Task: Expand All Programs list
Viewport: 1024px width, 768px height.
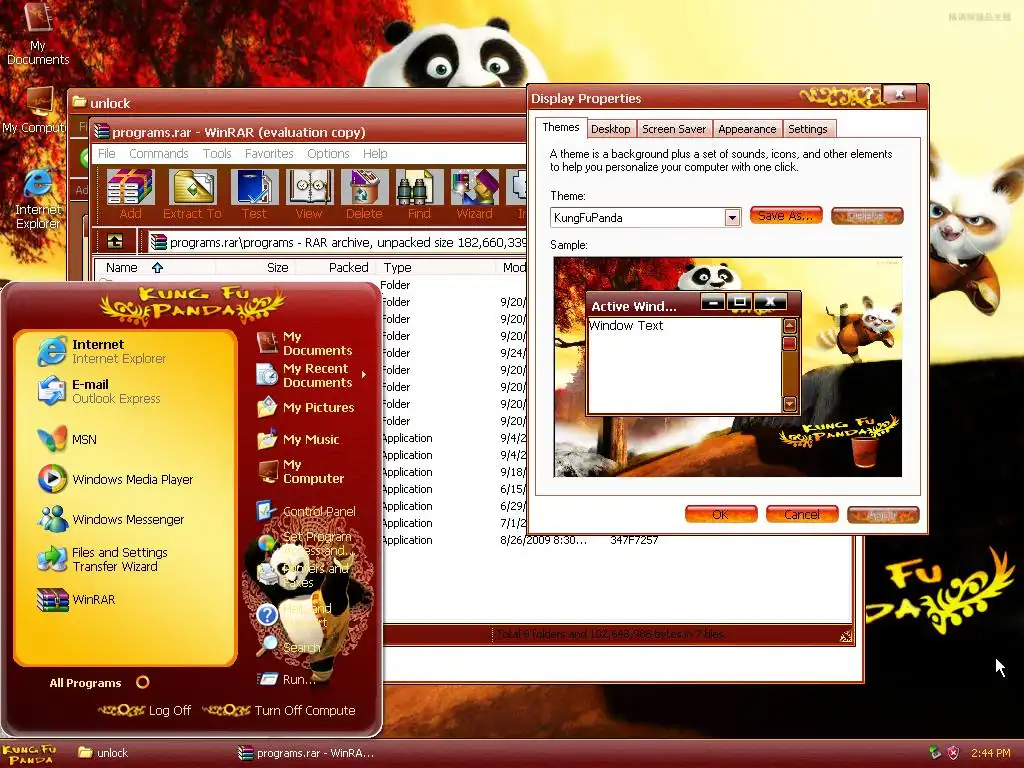Action: 98,682
